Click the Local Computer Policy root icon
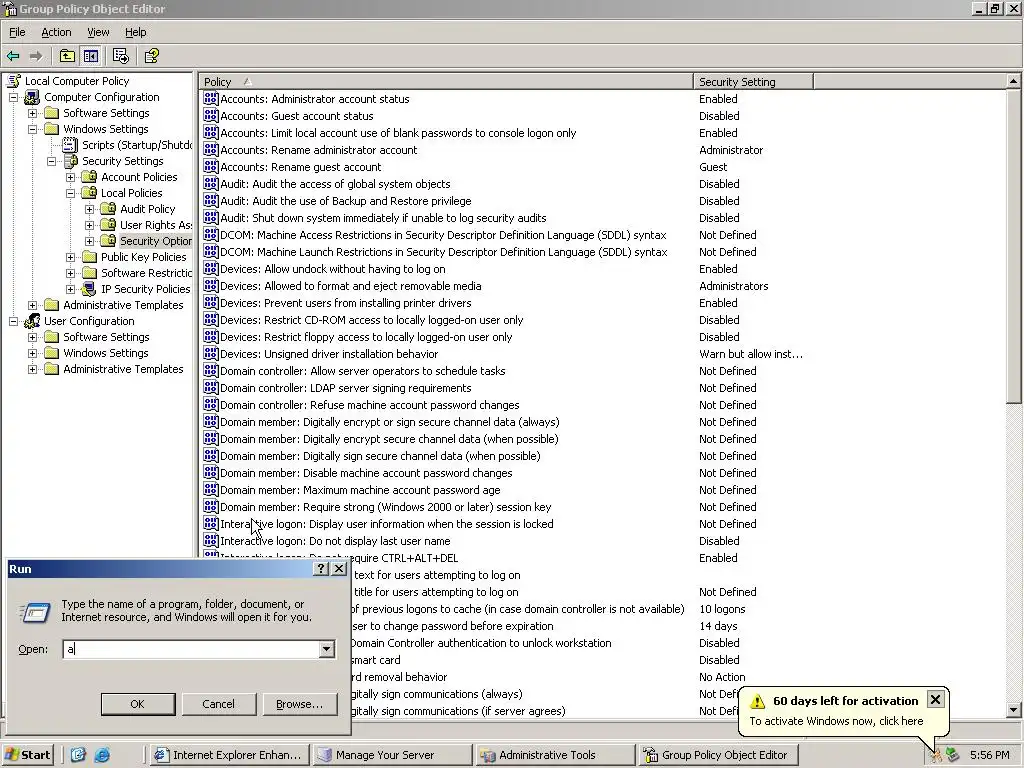Image resolution: width=1024 pixels, height=768 pixels. 14,81
